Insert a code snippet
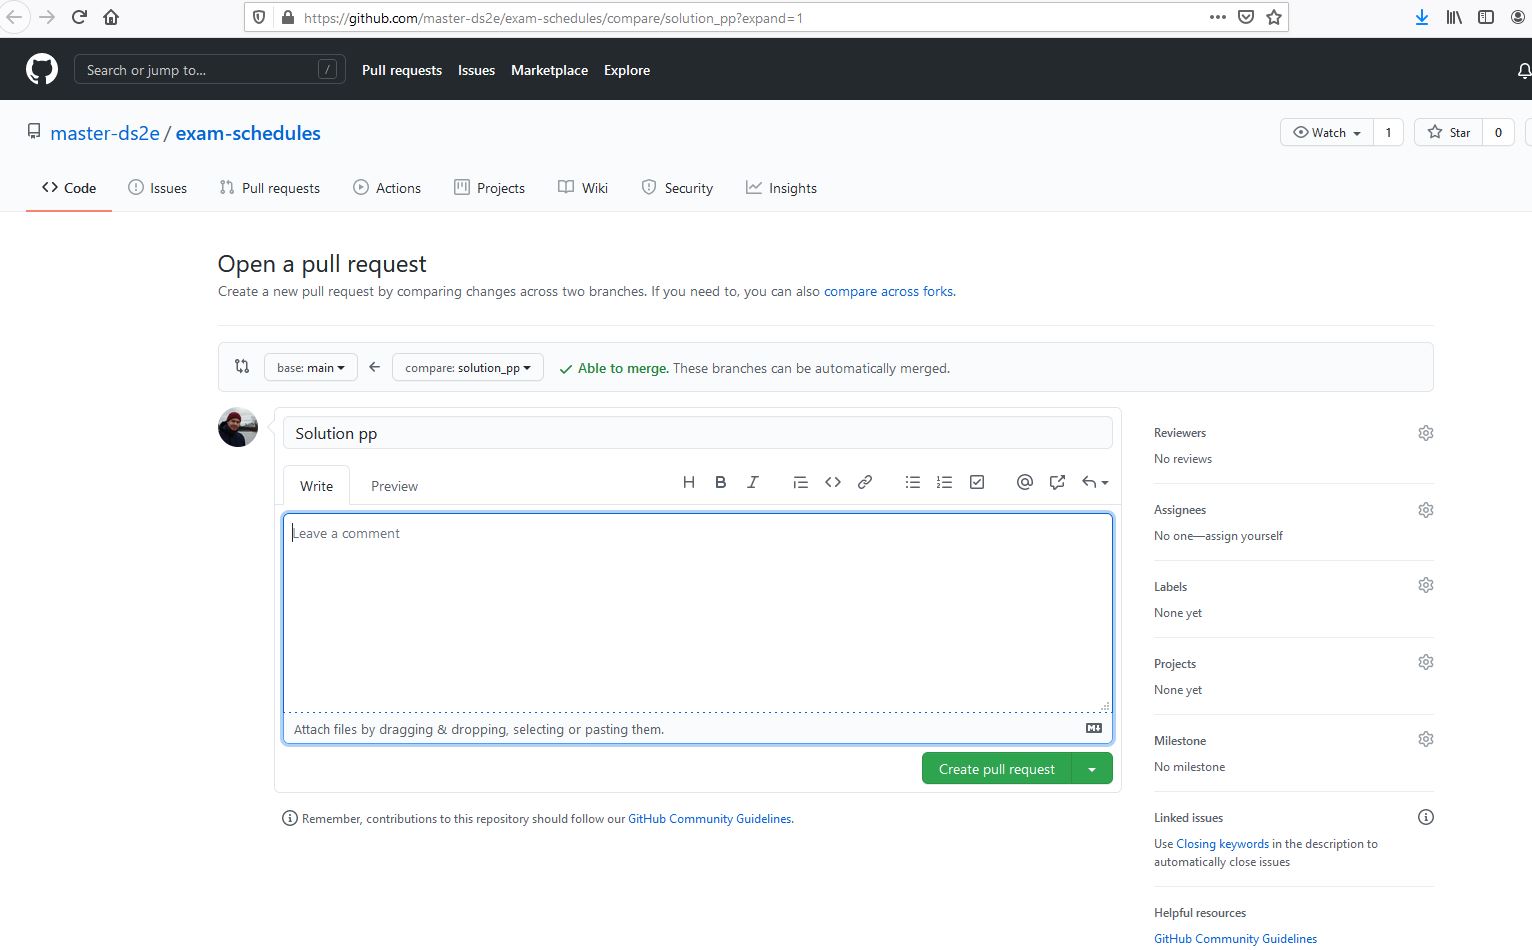 (832, 482)
